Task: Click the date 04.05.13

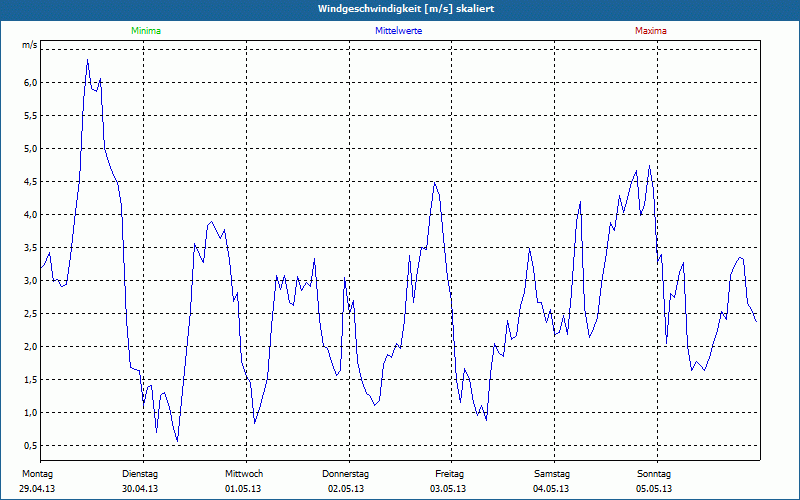Action: point(551,489)
